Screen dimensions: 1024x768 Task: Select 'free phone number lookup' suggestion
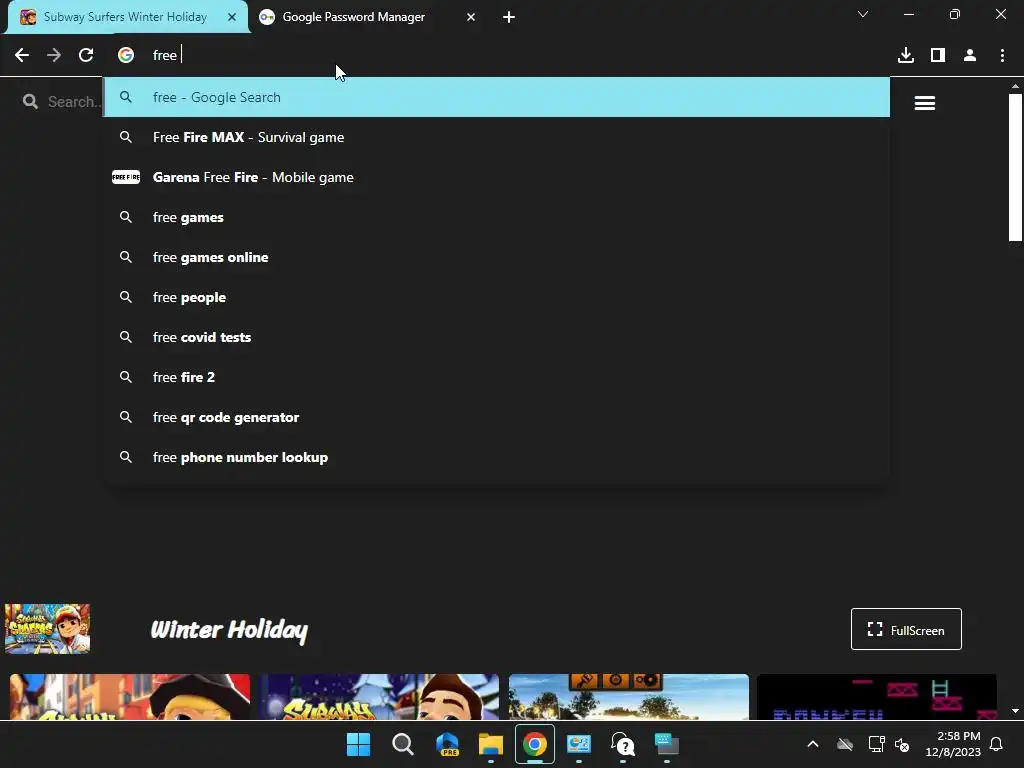(496, 457)
